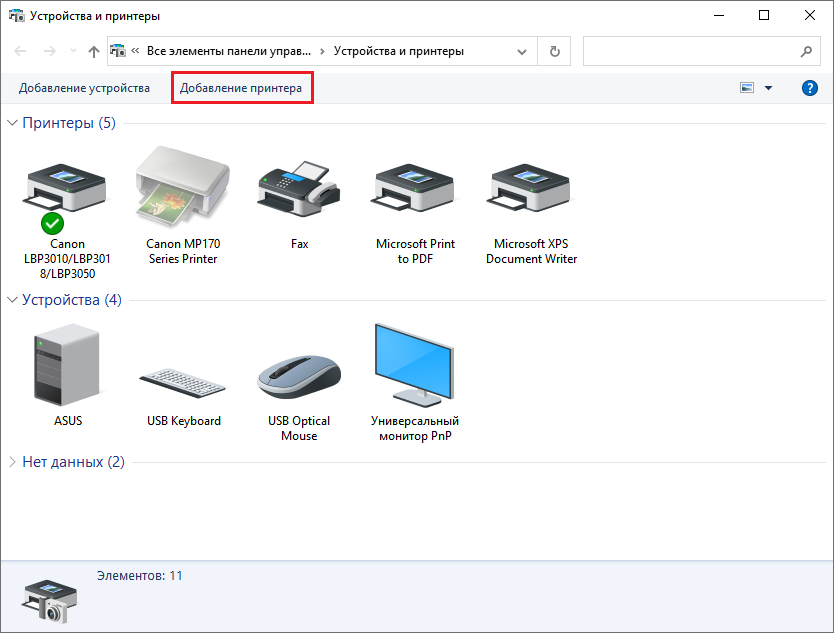Open the address bar history dropdown
Image resolution: width=834 pixels, height=633 pixels.
(x=522, y=52)
